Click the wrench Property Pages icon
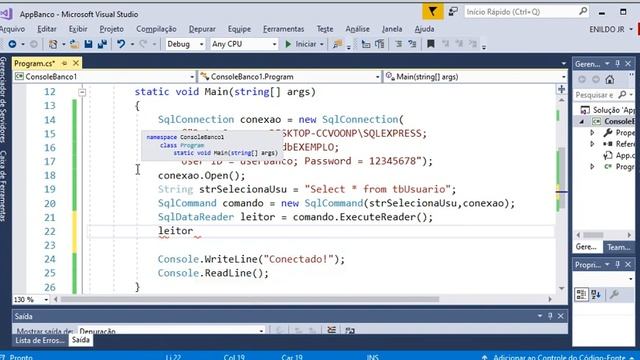Screen dimensions: 640x360 (x=614, y=294)
